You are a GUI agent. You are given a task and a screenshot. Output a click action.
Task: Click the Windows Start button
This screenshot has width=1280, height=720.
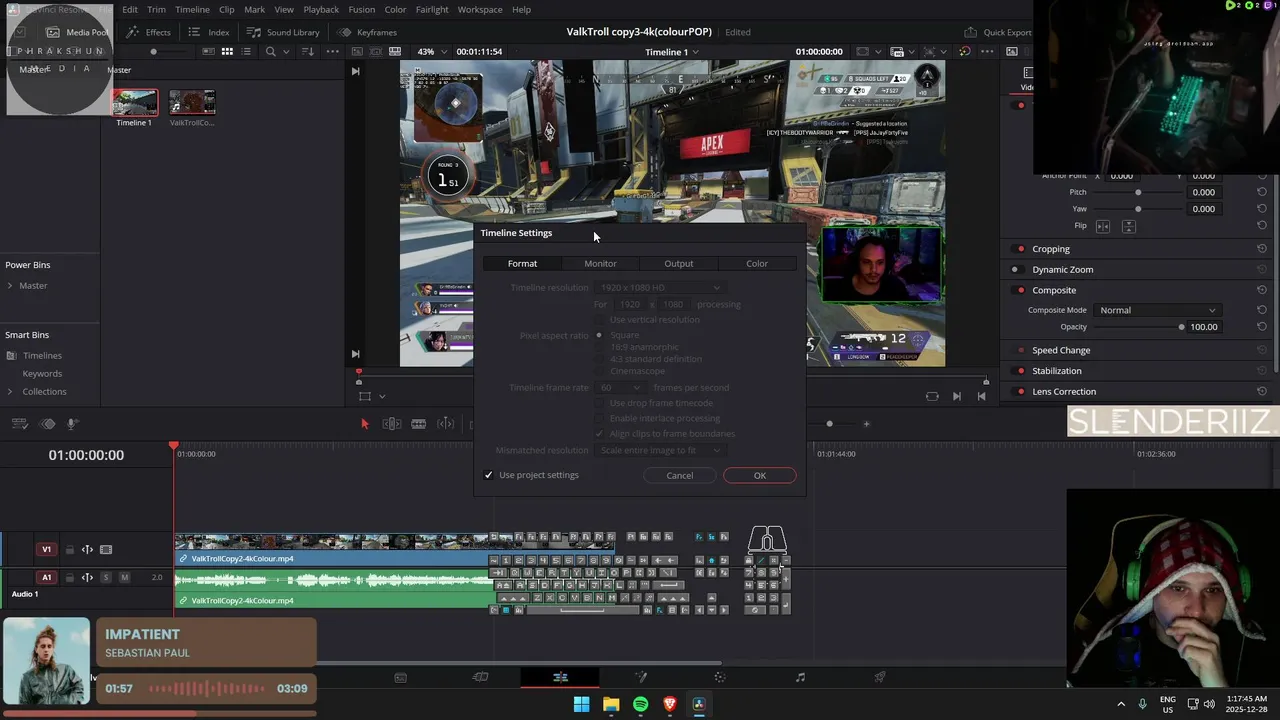pos(581,704)
